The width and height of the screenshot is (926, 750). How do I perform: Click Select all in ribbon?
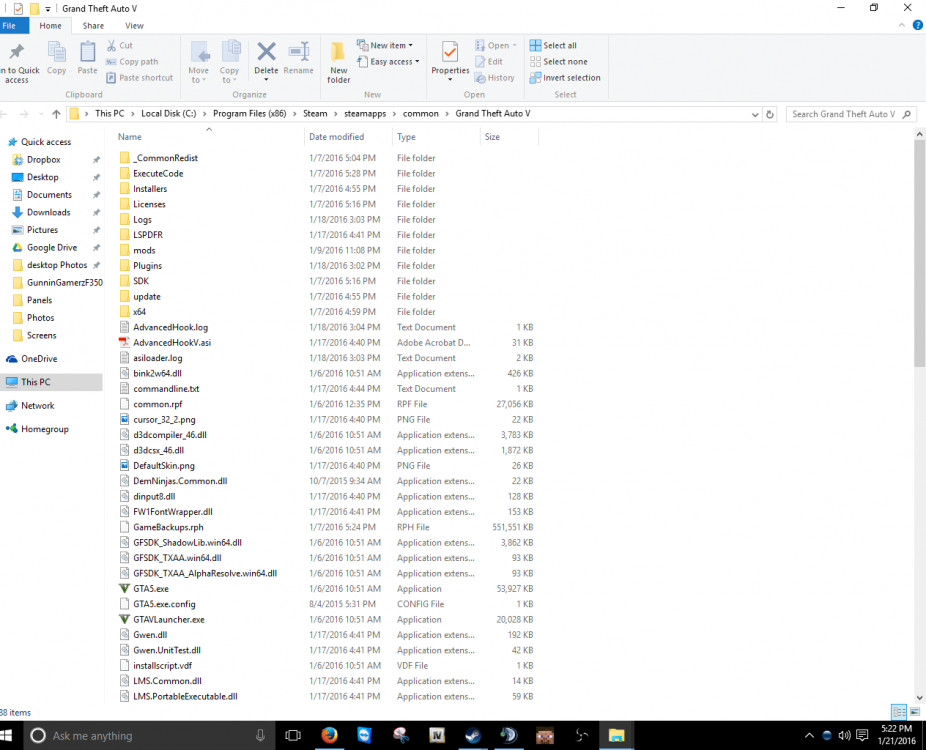[x=553, y=45]
